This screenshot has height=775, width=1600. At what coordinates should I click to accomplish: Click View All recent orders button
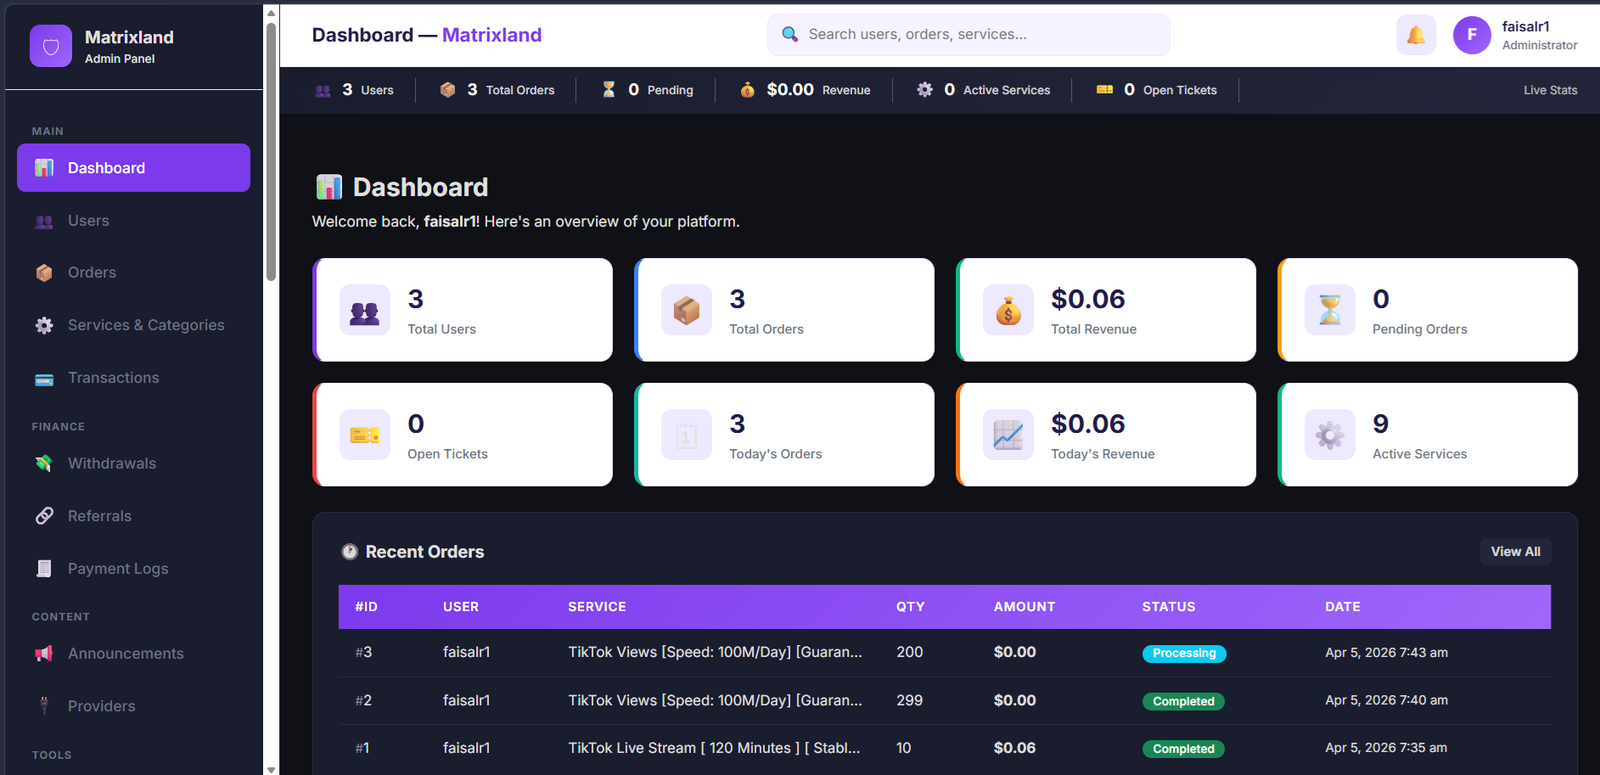1514,552
